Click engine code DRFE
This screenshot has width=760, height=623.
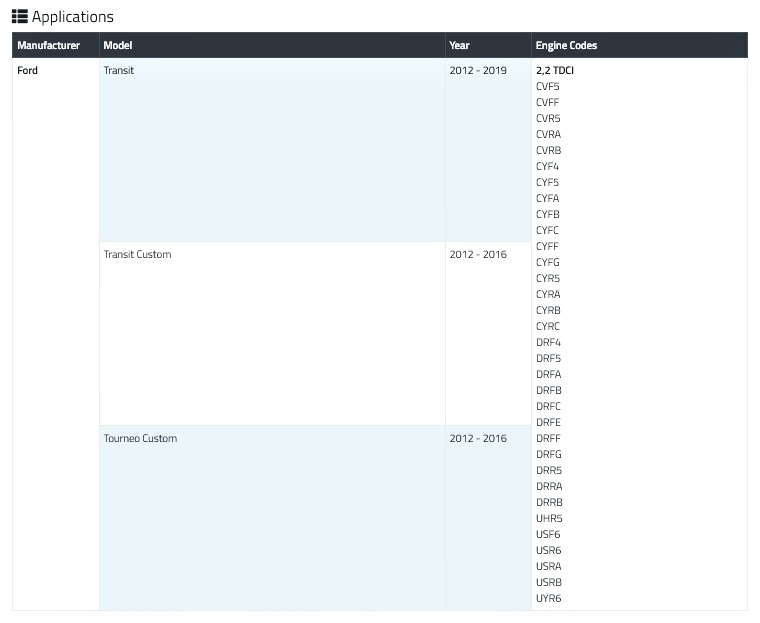point(548,422)
